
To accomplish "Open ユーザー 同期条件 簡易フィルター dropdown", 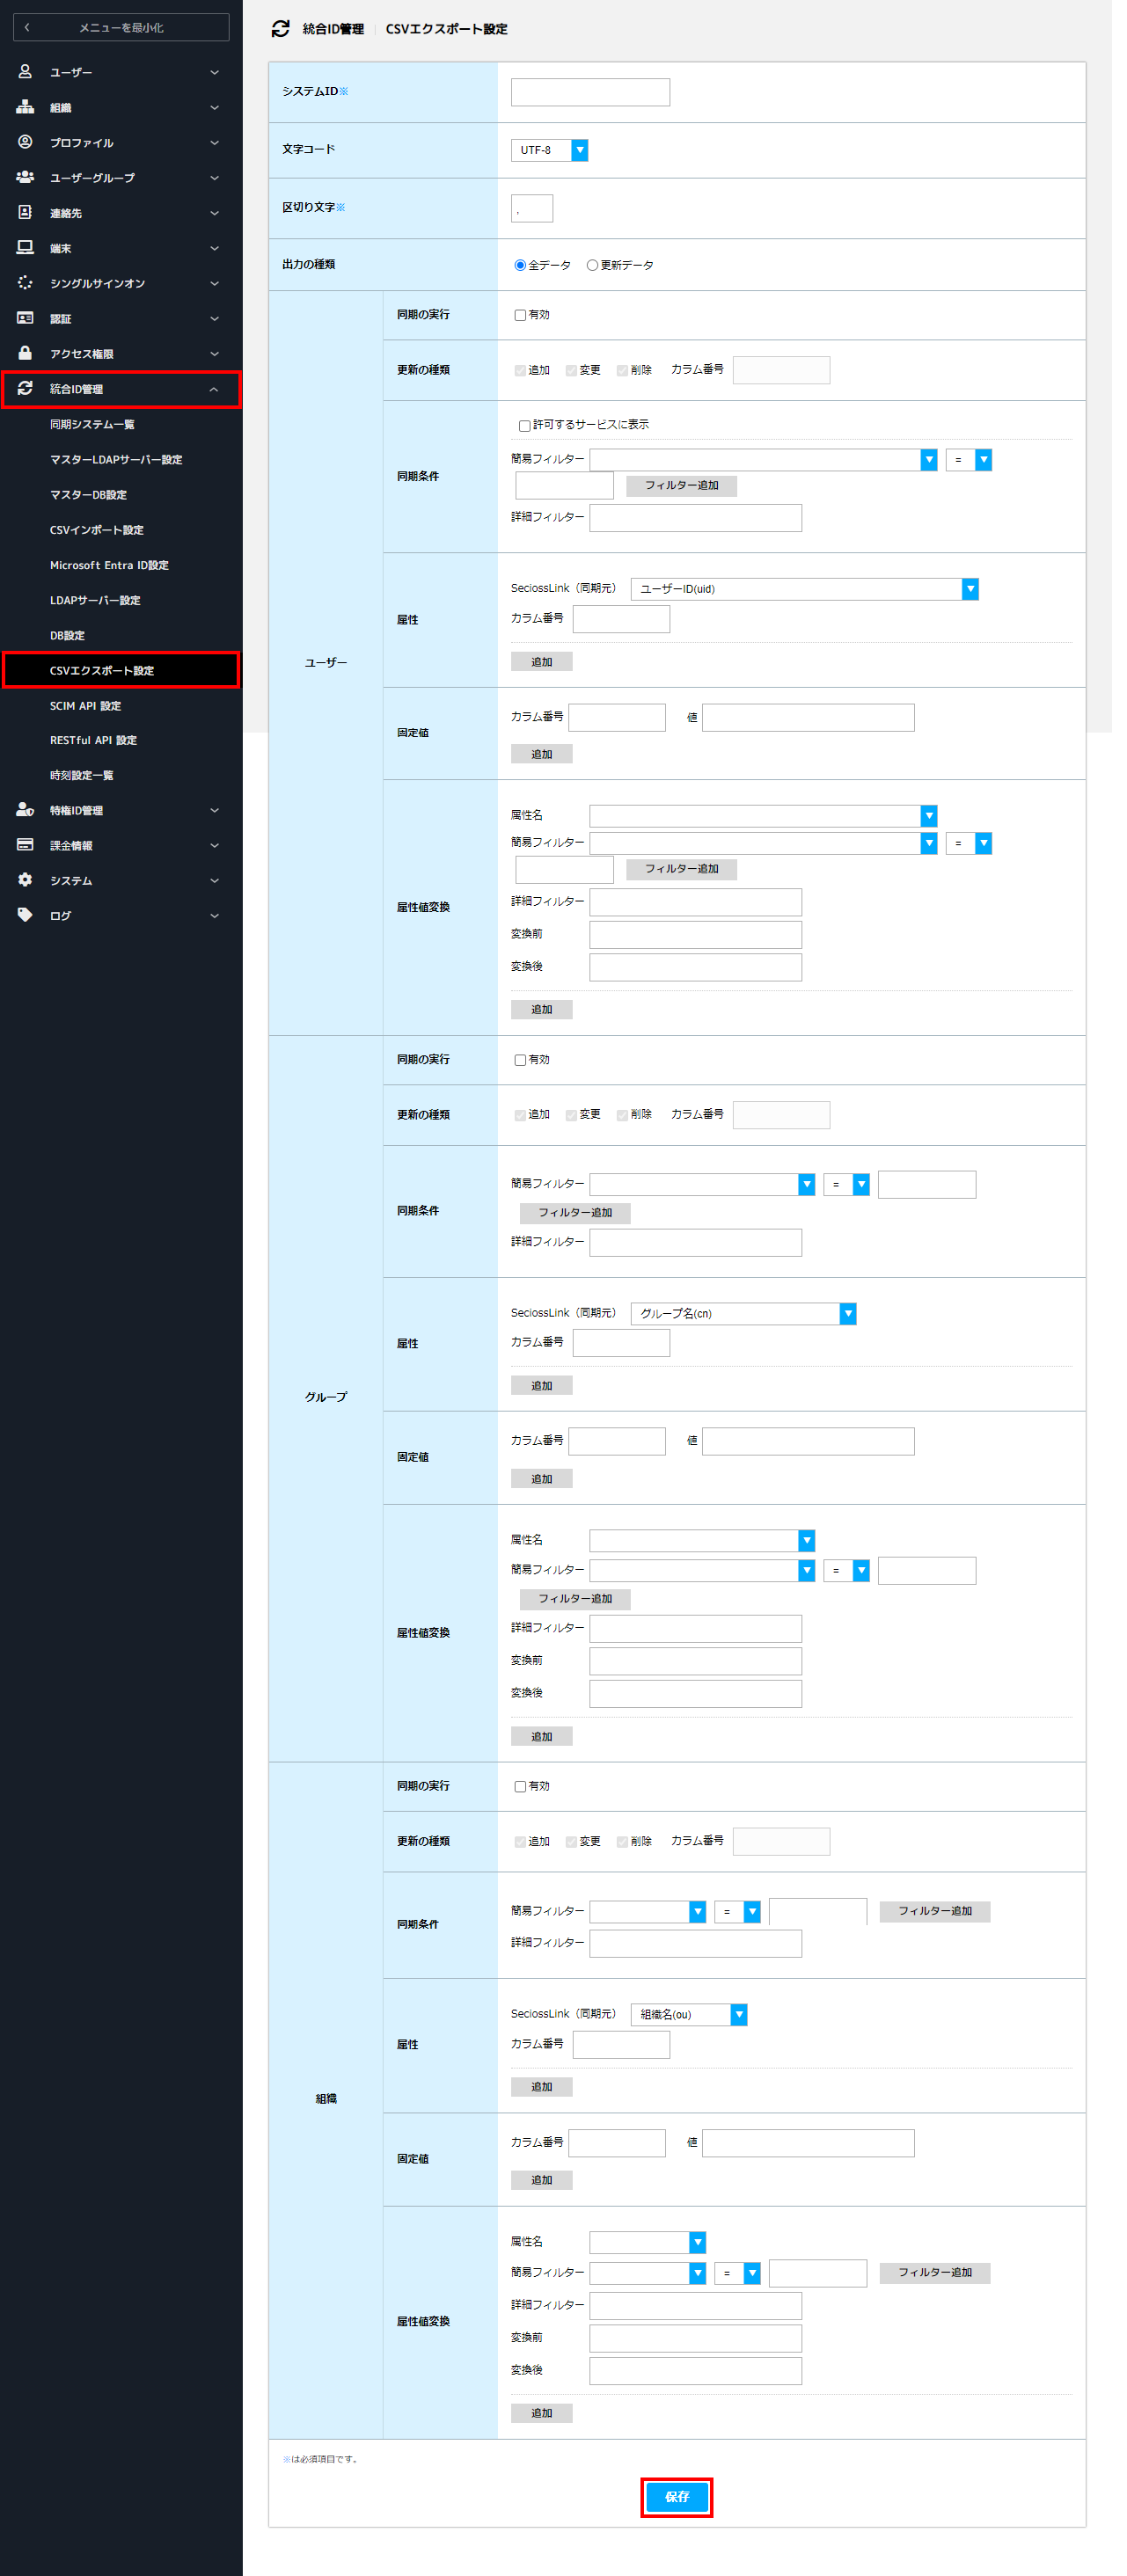I will 763,460.
